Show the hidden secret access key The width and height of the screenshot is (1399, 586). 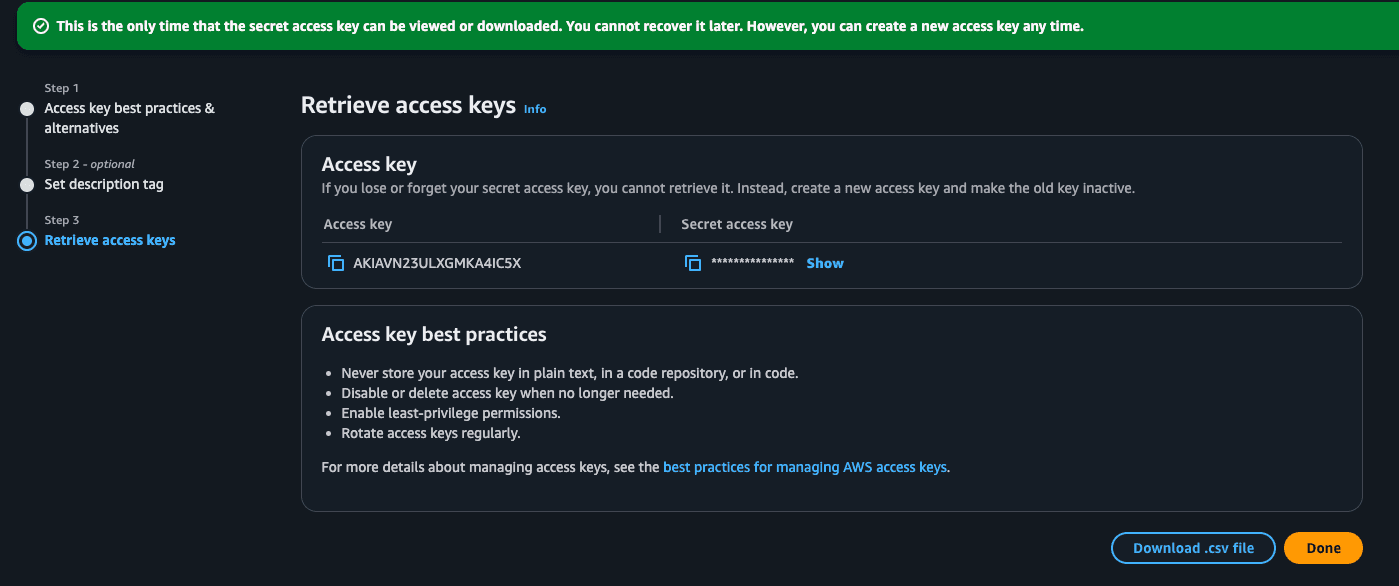[825, 263]
